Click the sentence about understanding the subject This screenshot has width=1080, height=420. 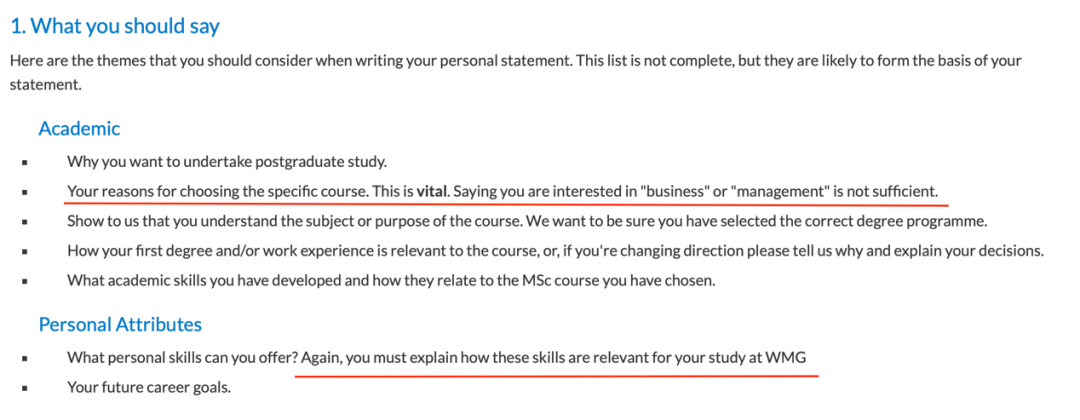click(x=528, y=222)
